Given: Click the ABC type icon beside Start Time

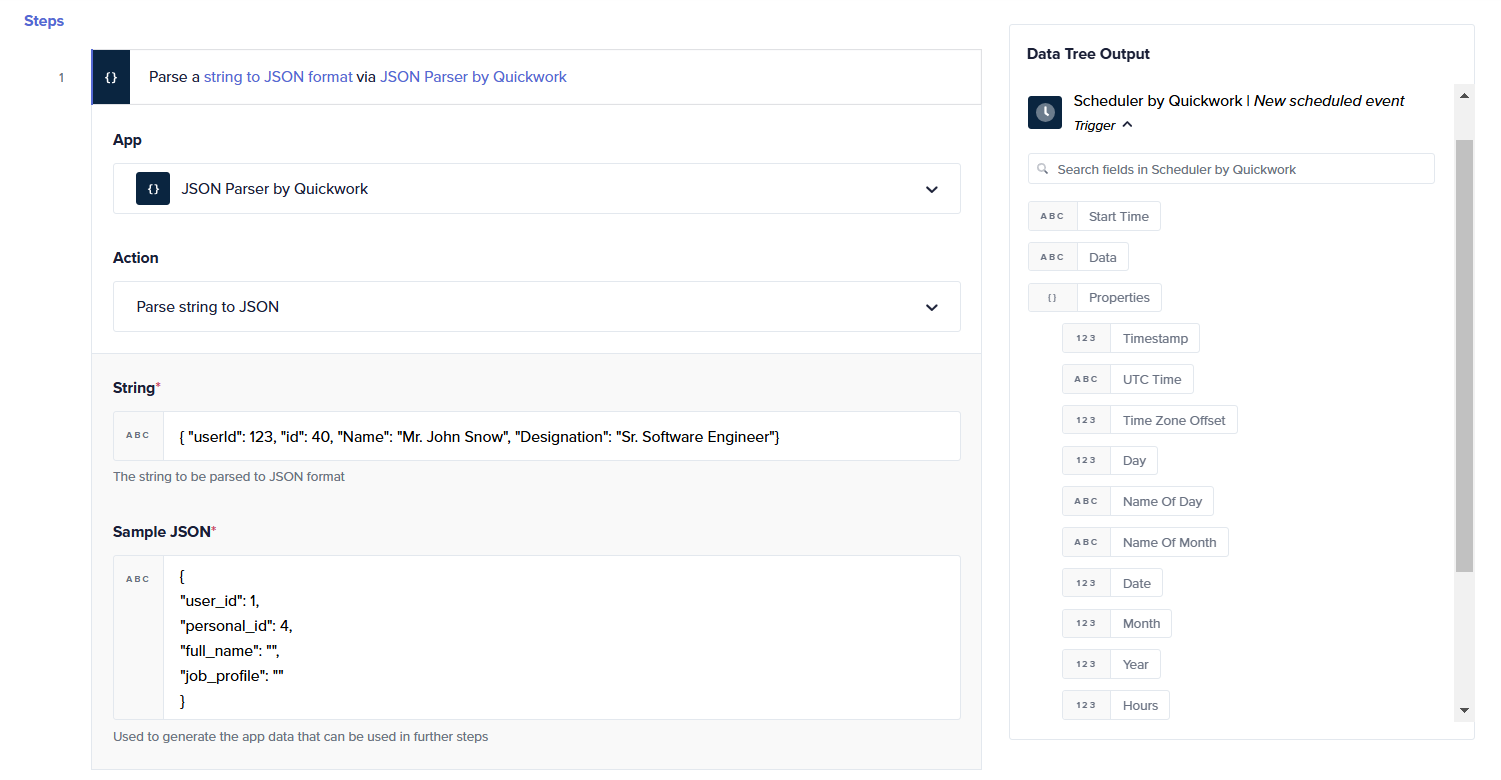Looking at the screenshot, I should click(x=1052, y=216).
